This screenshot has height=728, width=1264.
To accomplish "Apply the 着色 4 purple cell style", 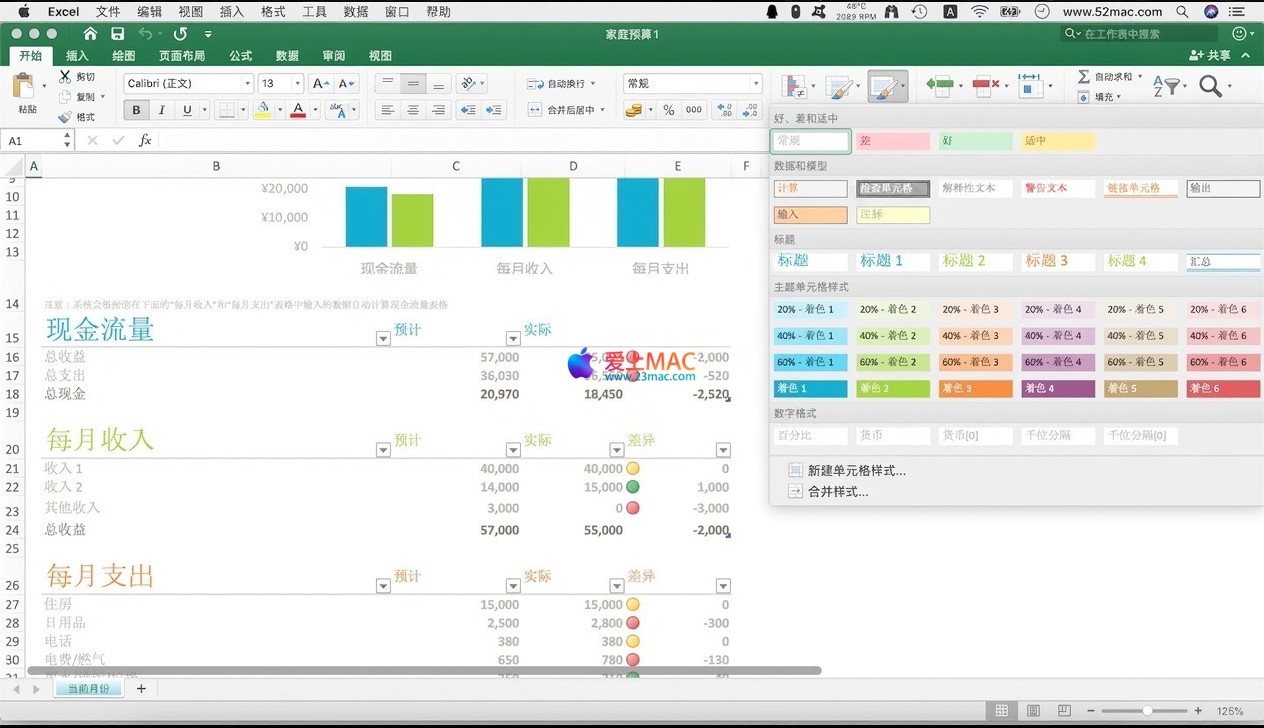I will [1059, 388].
